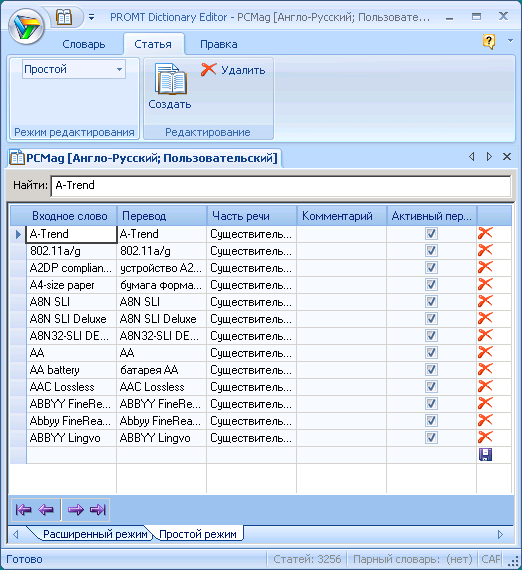Delete the ABBYY Lingvo entry with red X

click(x=485, y=437)
